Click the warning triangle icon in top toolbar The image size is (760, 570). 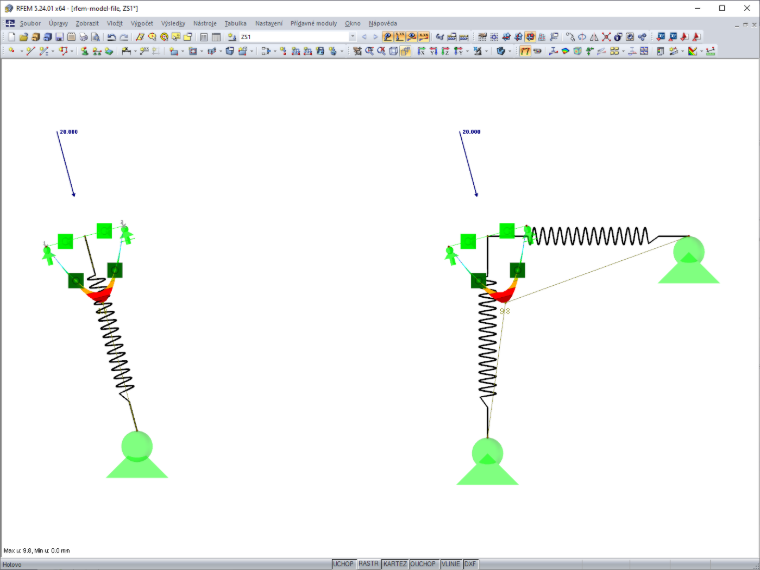pyautogui.click(x=594, y=37)
